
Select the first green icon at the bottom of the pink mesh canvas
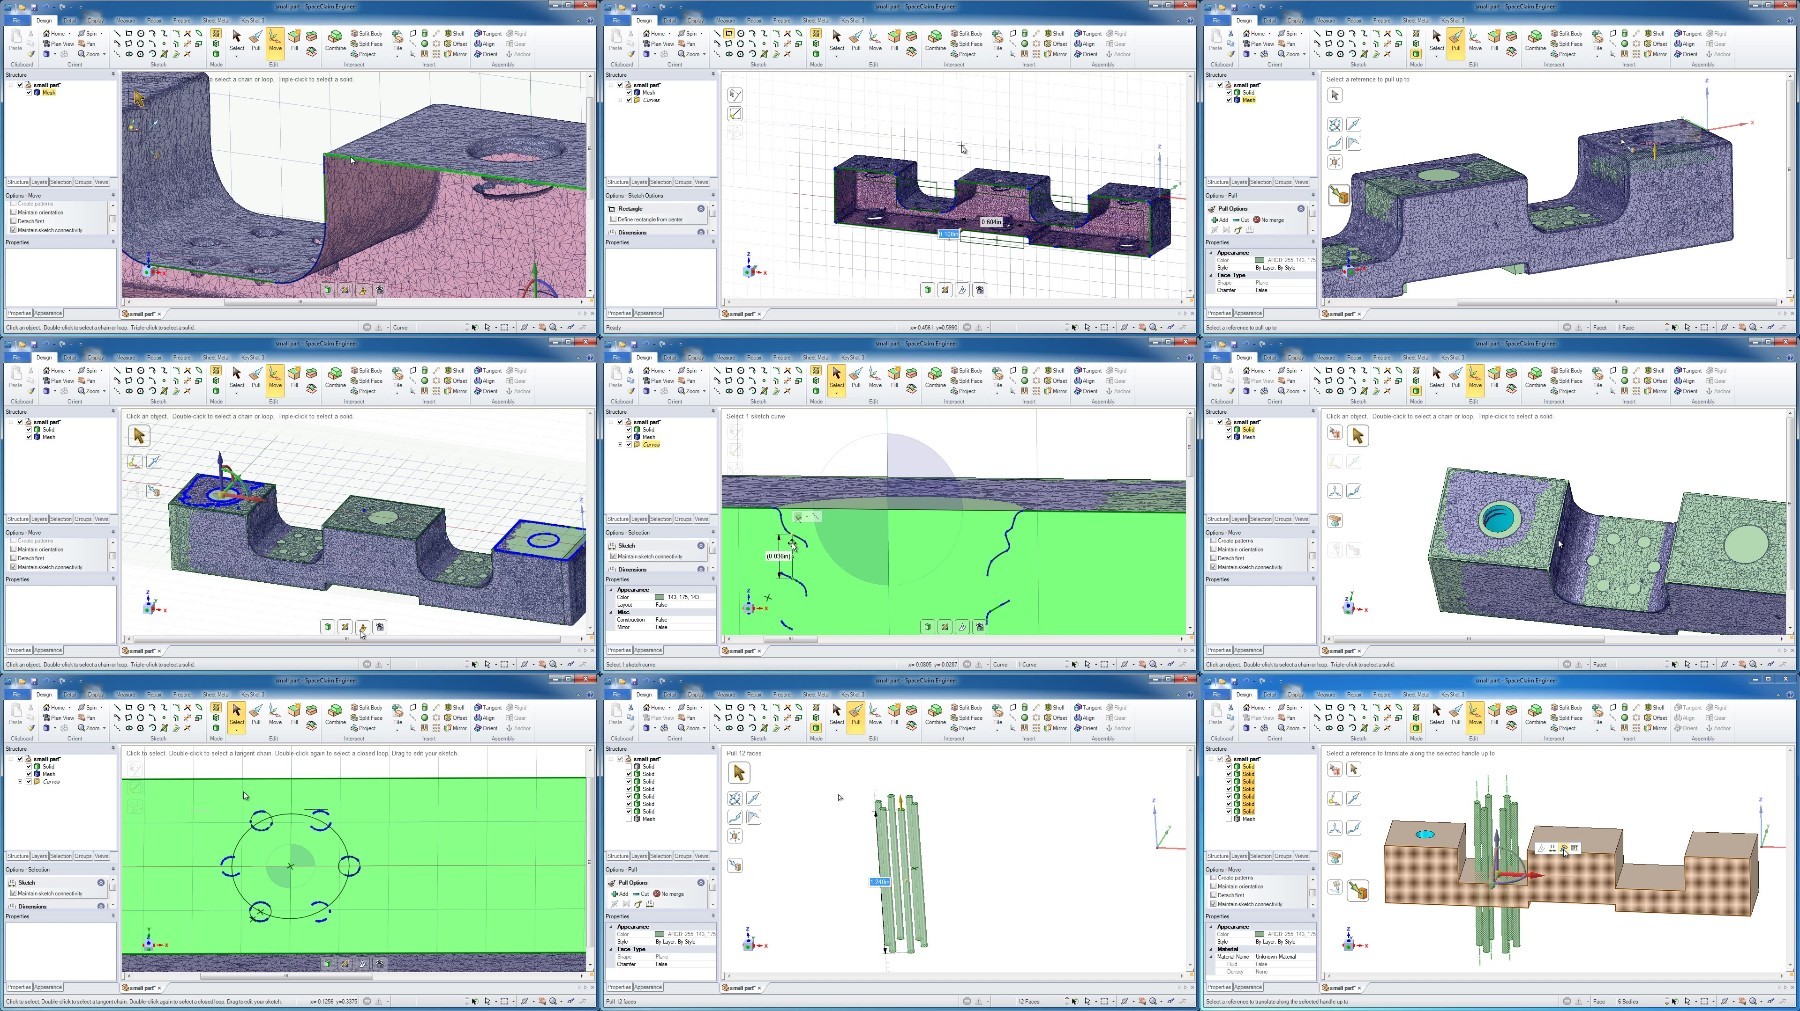point(327,289)
